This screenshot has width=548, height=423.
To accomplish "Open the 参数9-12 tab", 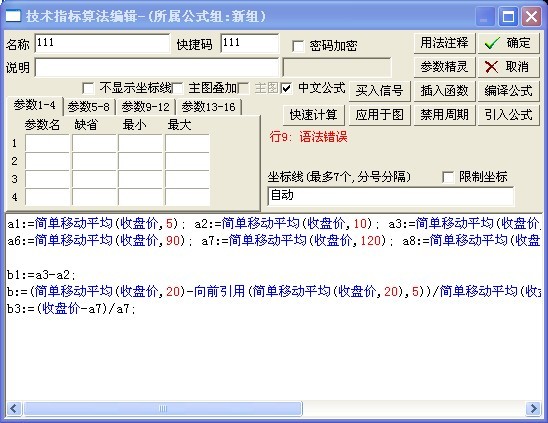I will [x=145, y=107].
